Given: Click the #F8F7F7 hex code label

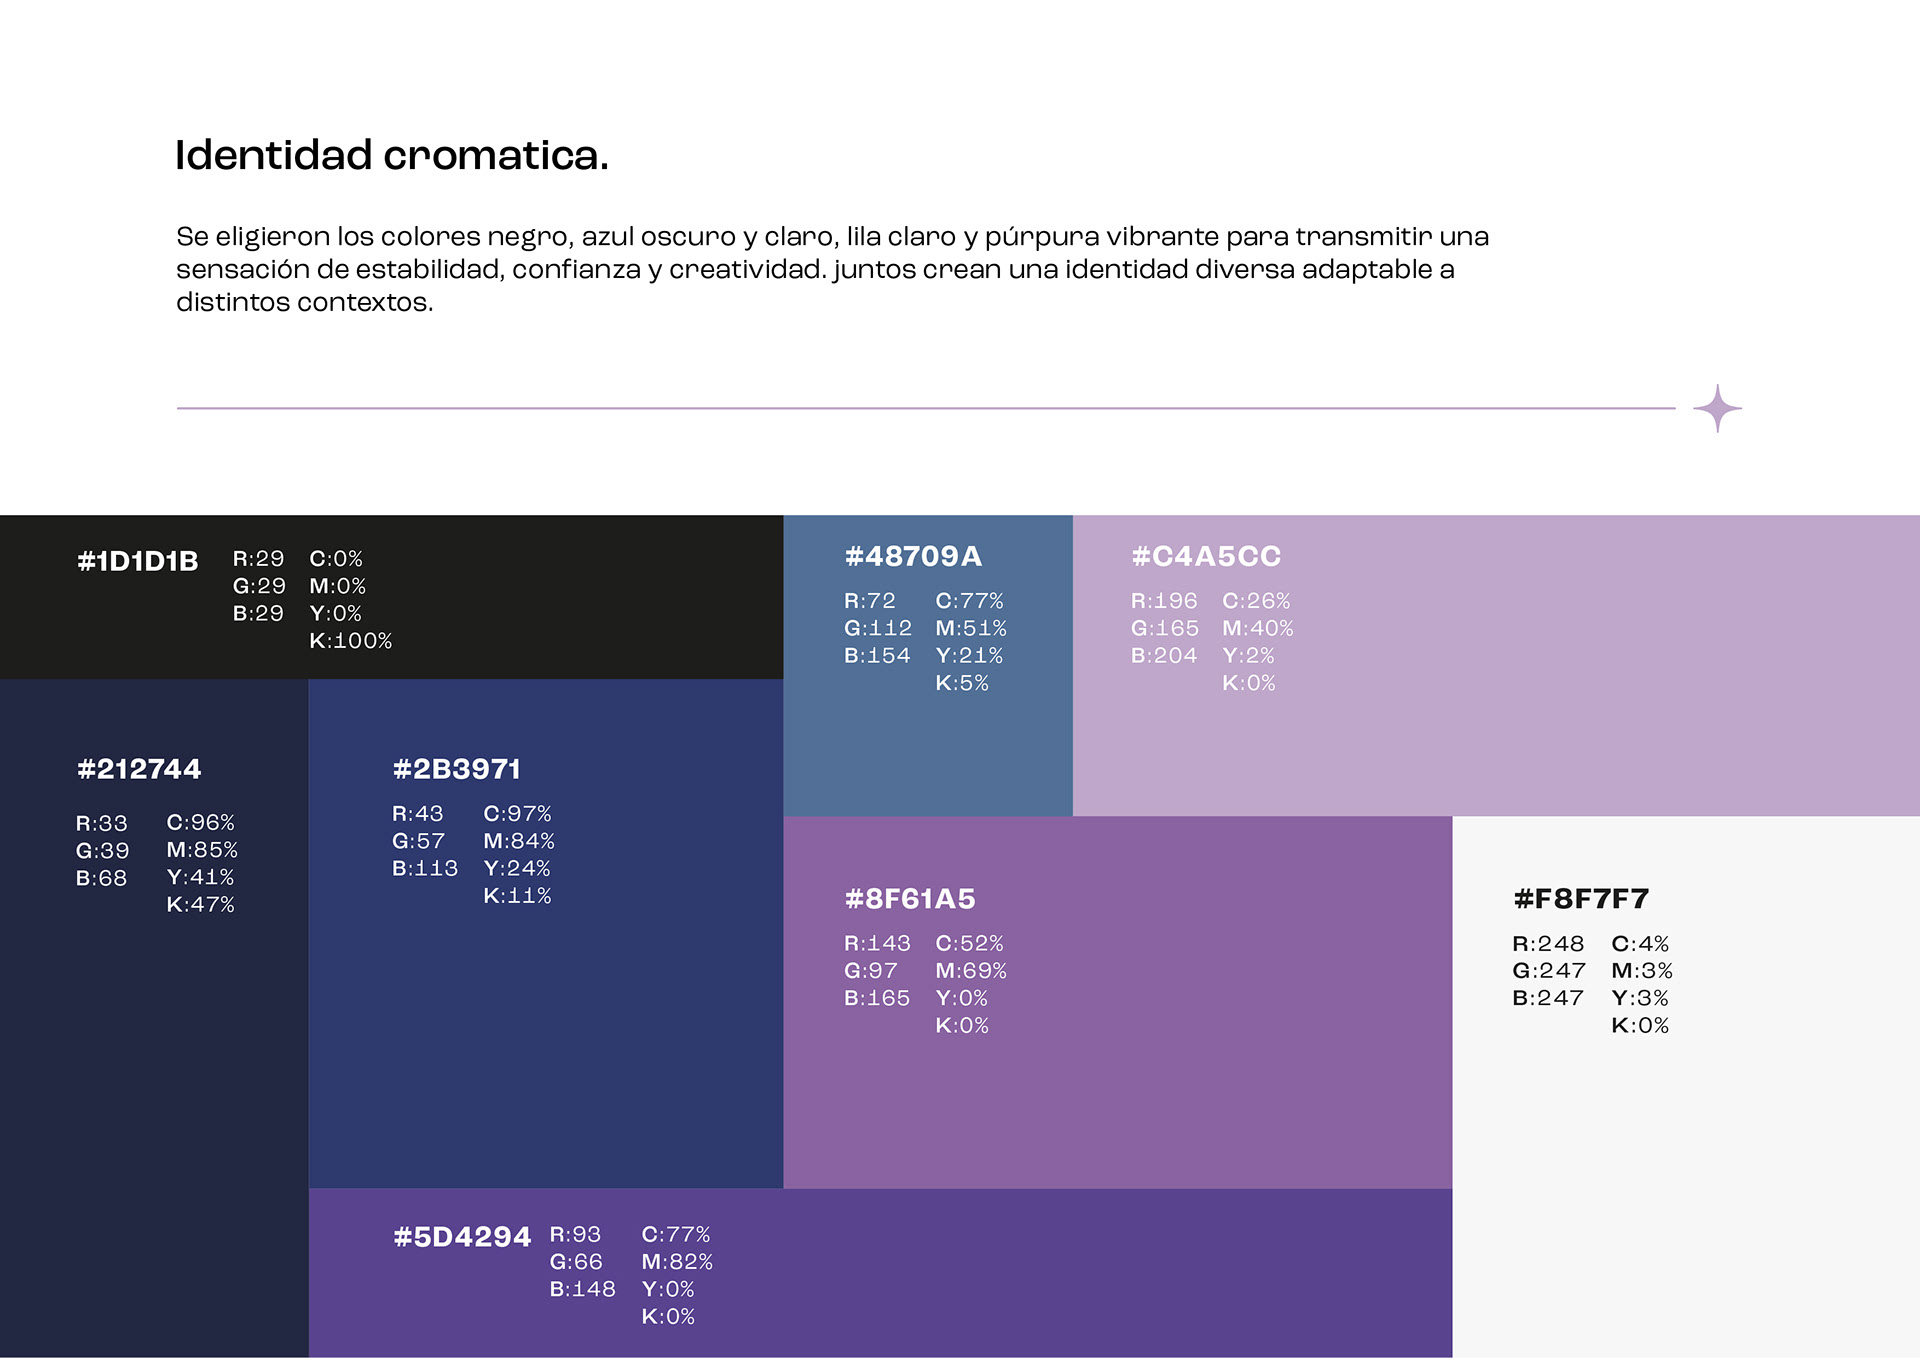Looking at the screenshot, I should click(1581, 899).
